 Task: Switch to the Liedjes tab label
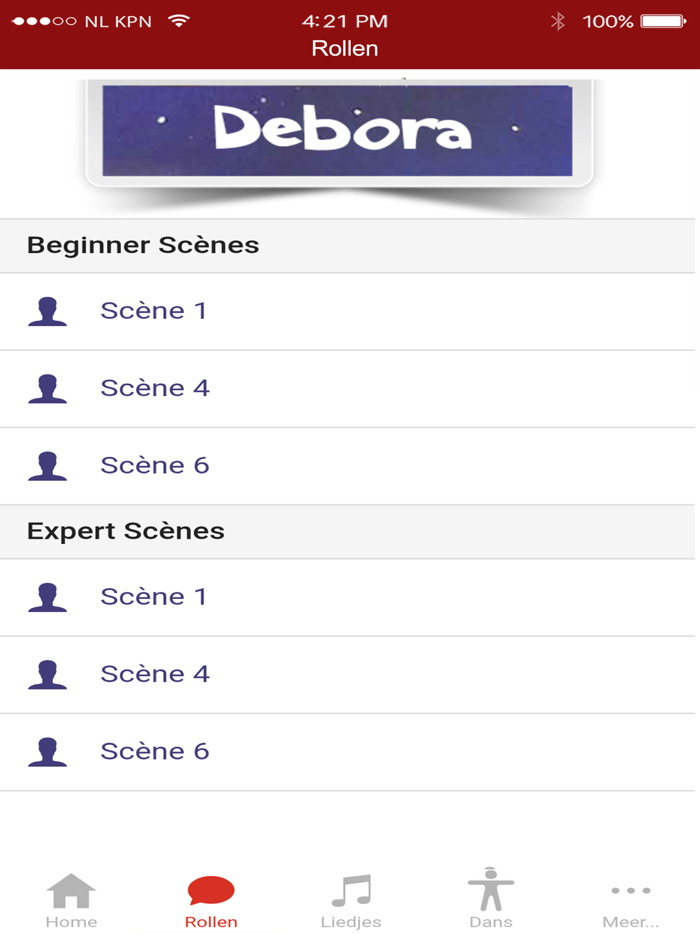coord(351,922)
